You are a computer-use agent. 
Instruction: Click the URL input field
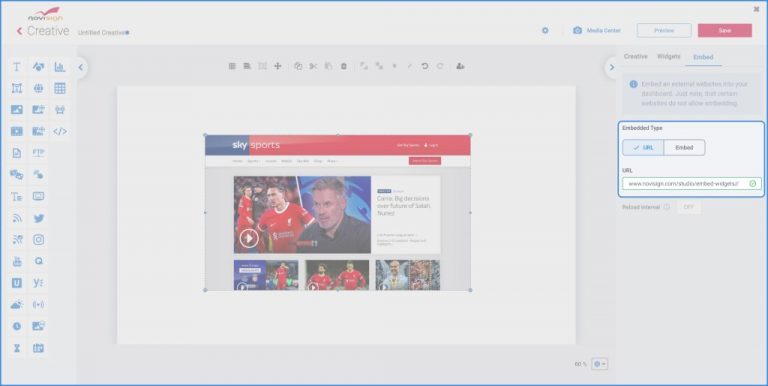point(692,183)
